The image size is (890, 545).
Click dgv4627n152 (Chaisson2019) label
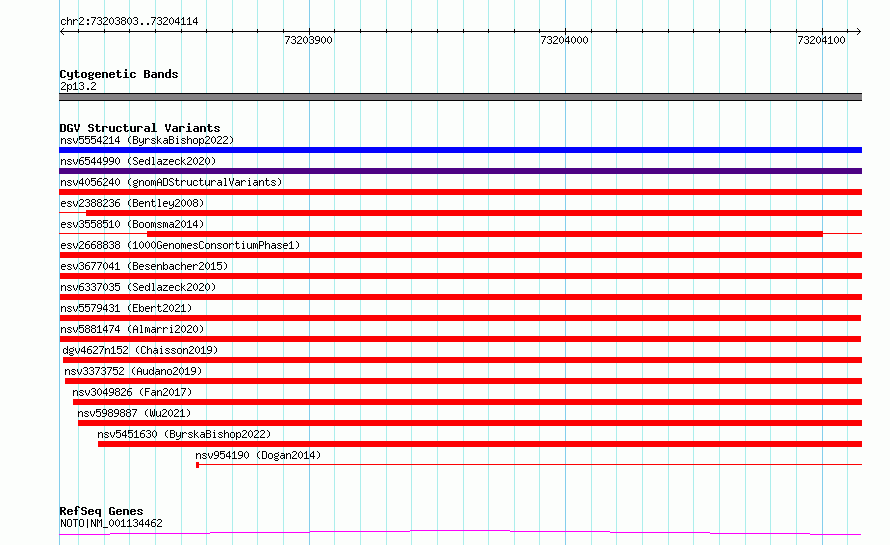click(140, 350)
